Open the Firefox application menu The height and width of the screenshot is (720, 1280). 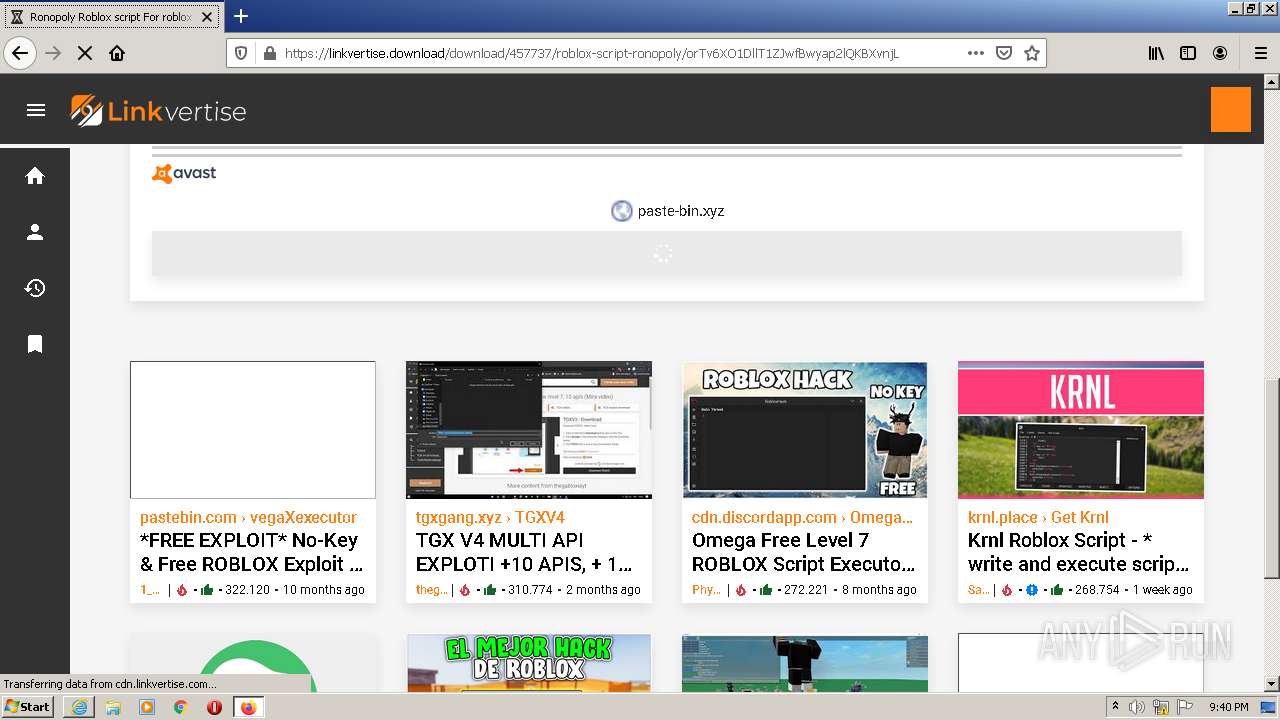(x=1260, y=53)
